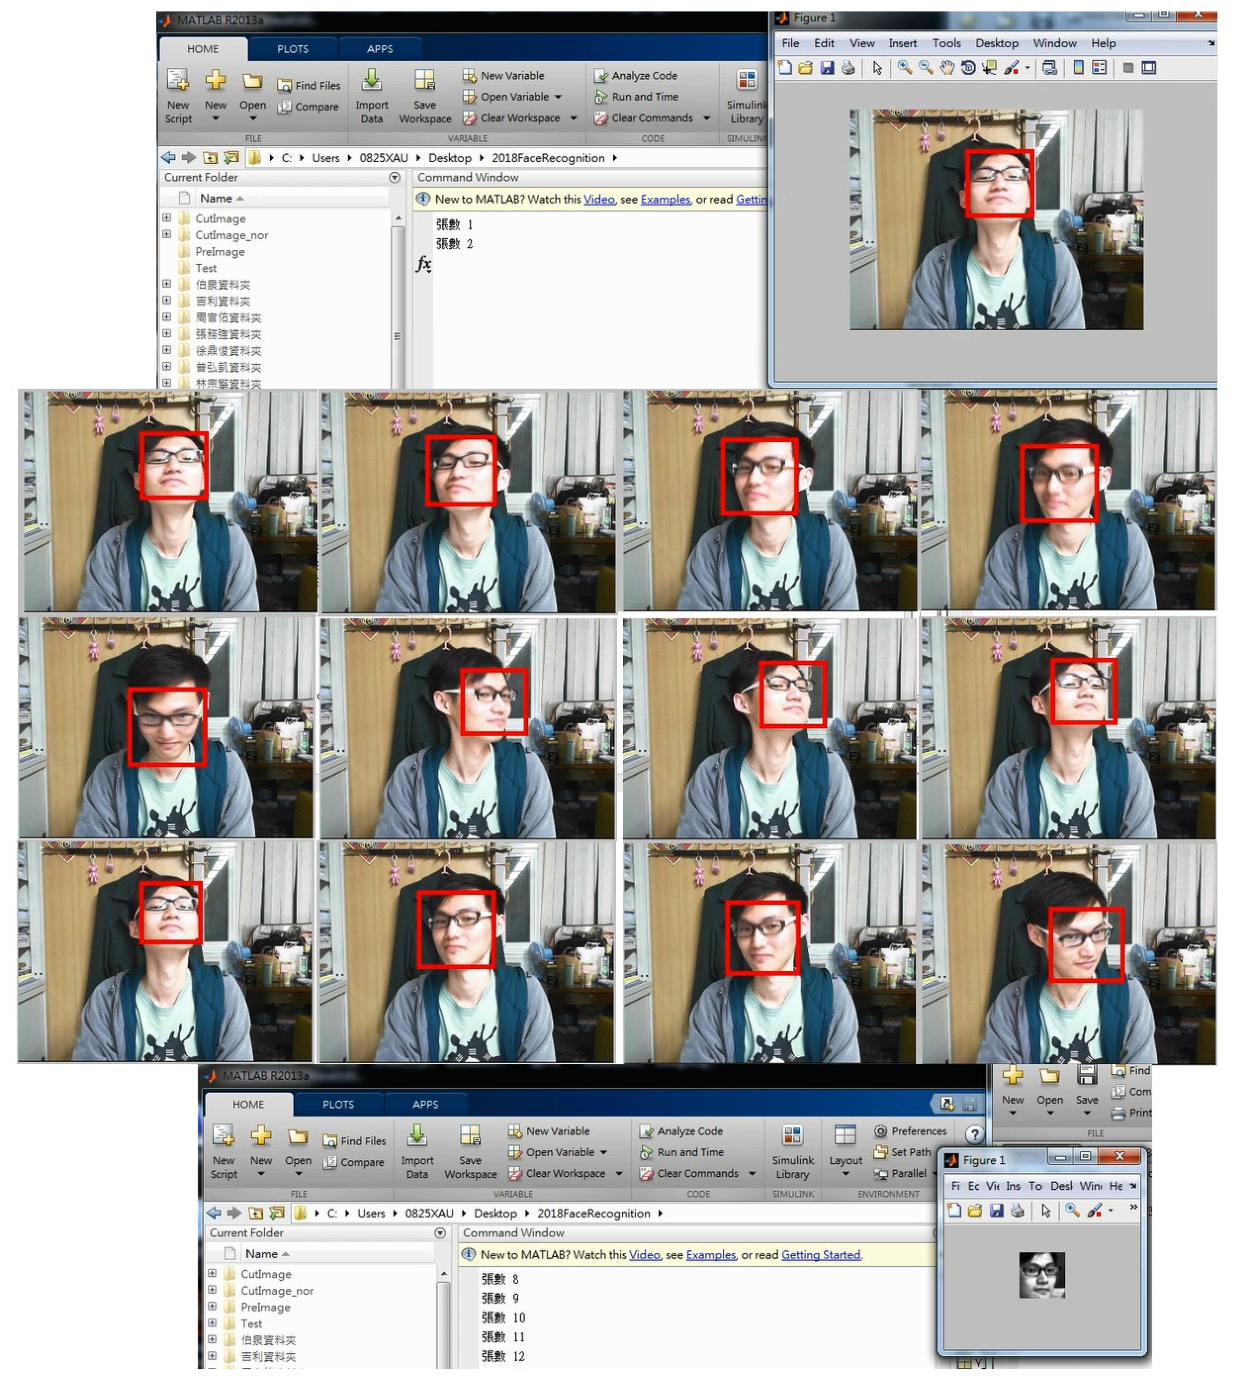Click the Set Path button

(902, 1152)
